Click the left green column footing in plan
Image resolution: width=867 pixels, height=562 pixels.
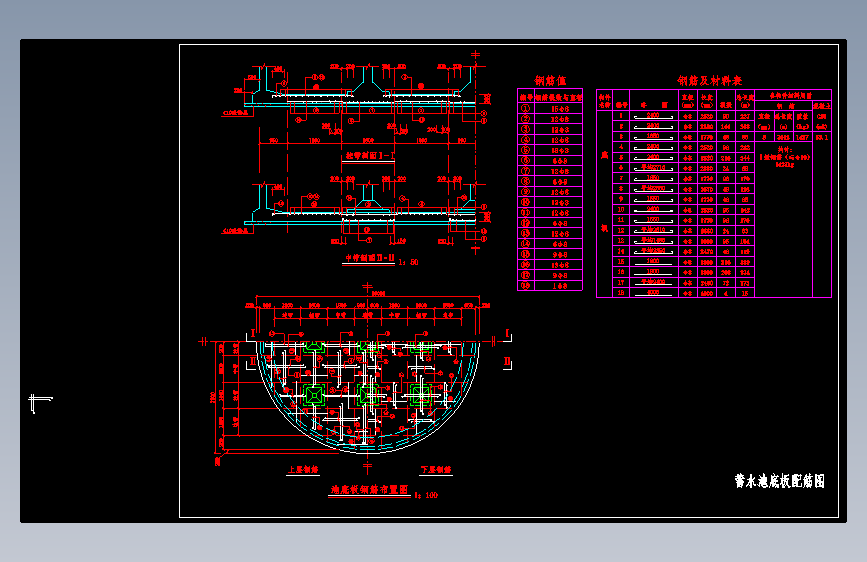314,395
